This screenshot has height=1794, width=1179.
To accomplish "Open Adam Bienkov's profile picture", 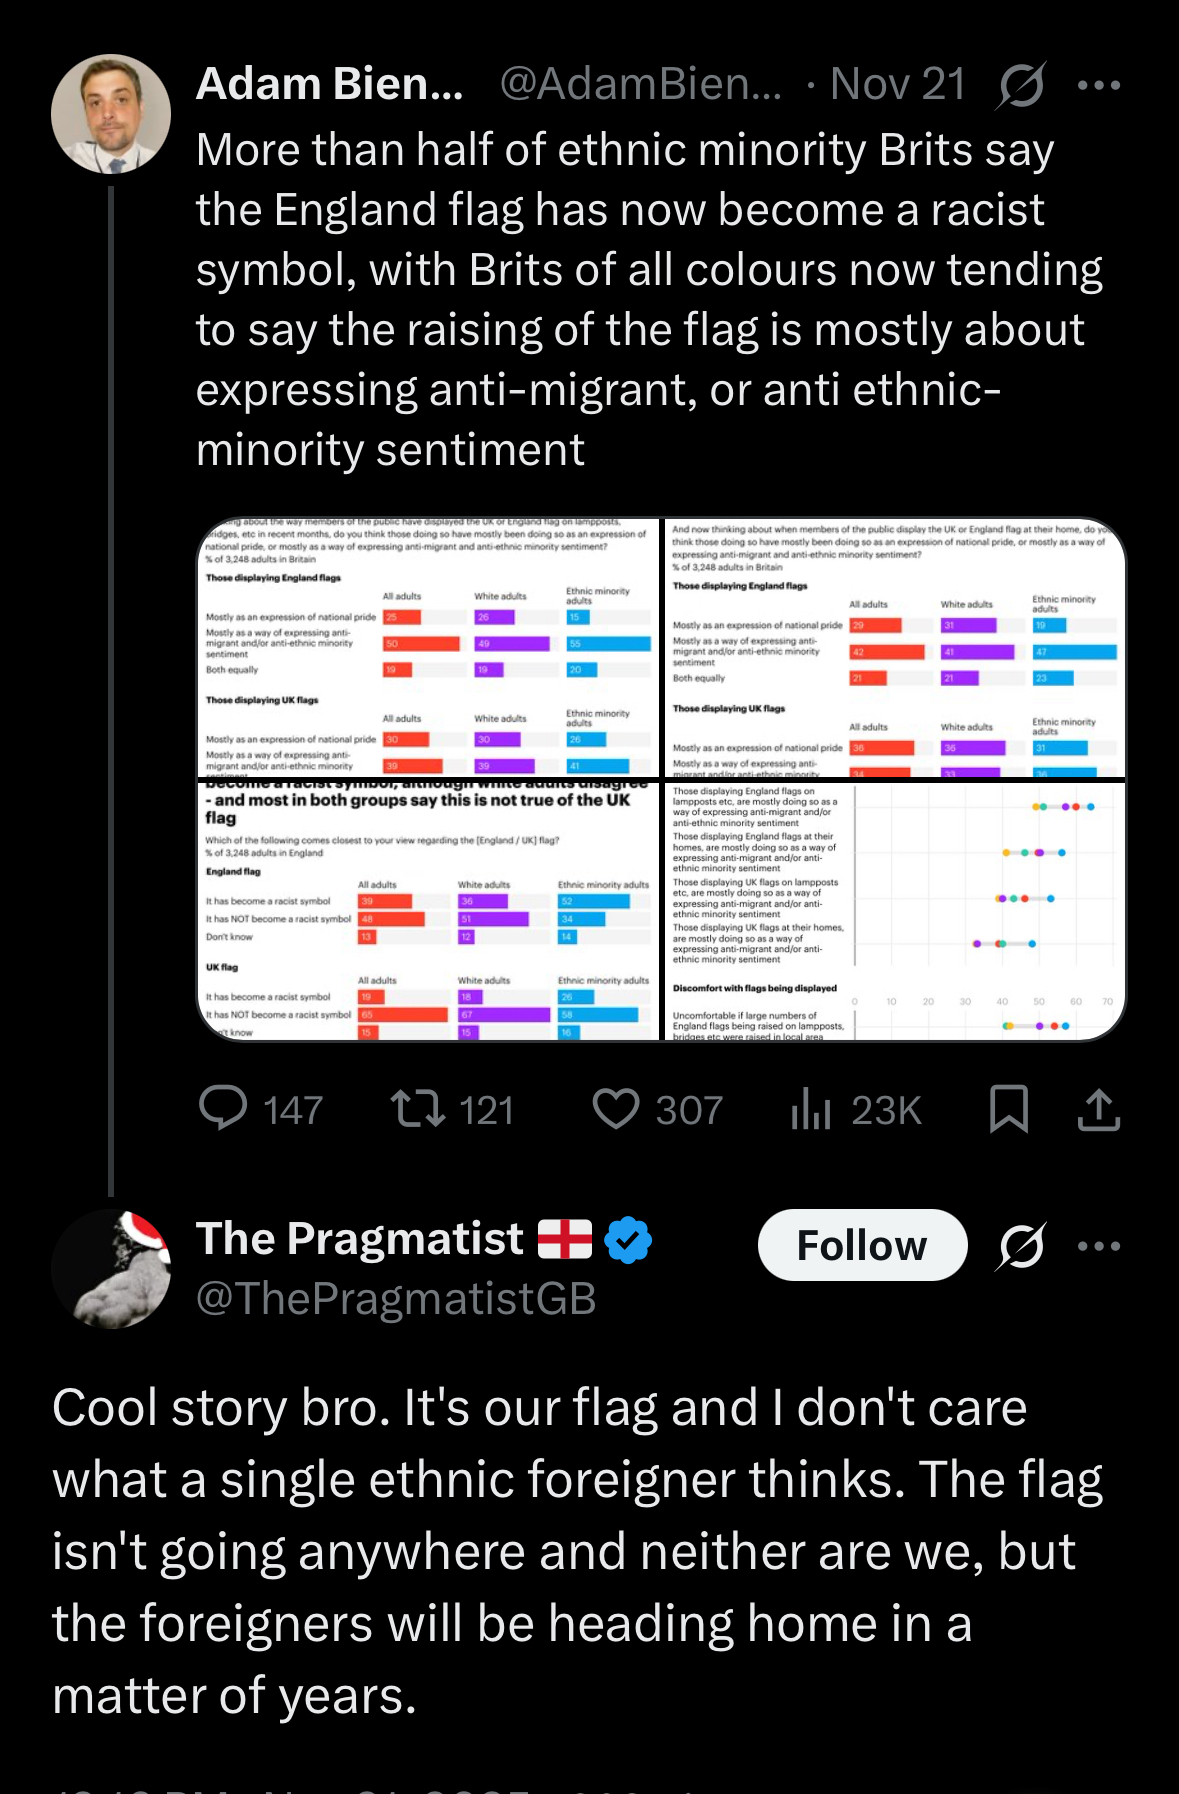I will (x=111, y=114).
